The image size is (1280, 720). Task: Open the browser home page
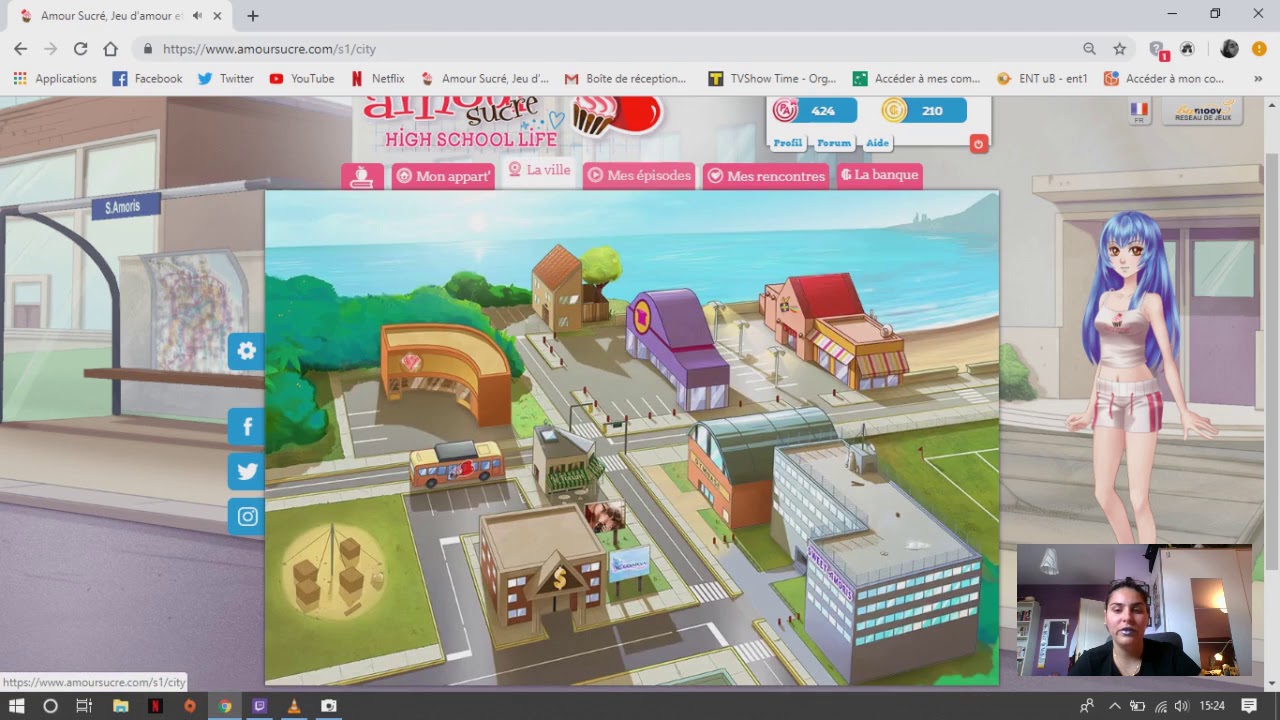(x=110, y=48)
